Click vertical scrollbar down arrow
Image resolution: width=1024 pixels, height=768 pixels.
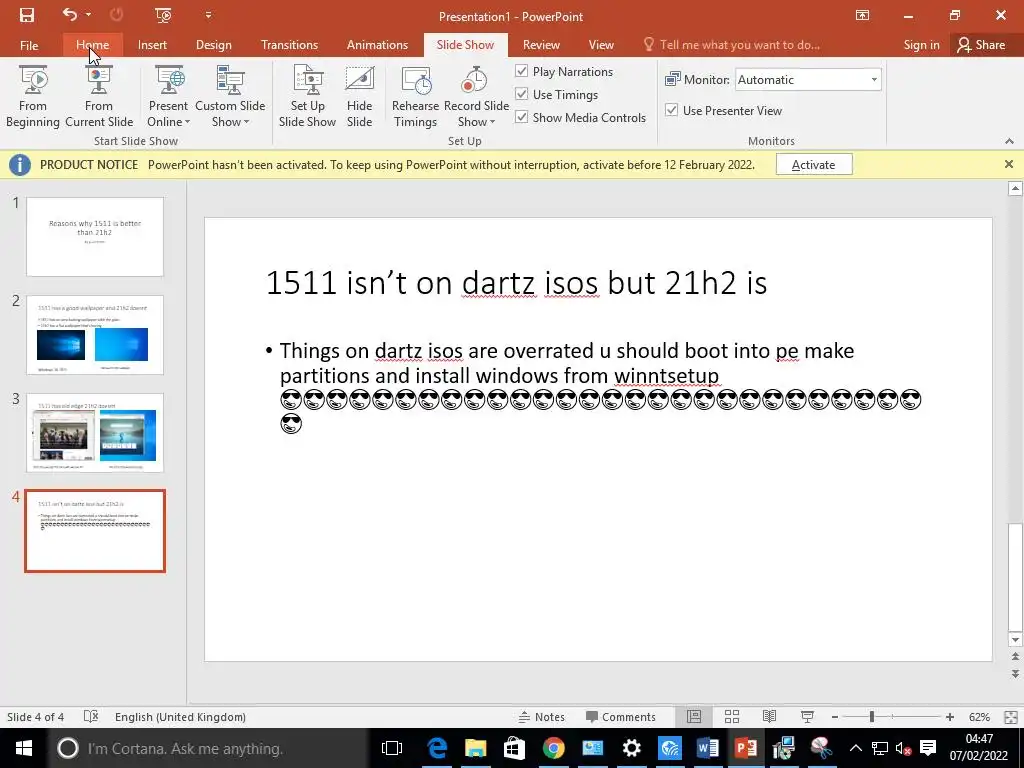coord(1015,639)
